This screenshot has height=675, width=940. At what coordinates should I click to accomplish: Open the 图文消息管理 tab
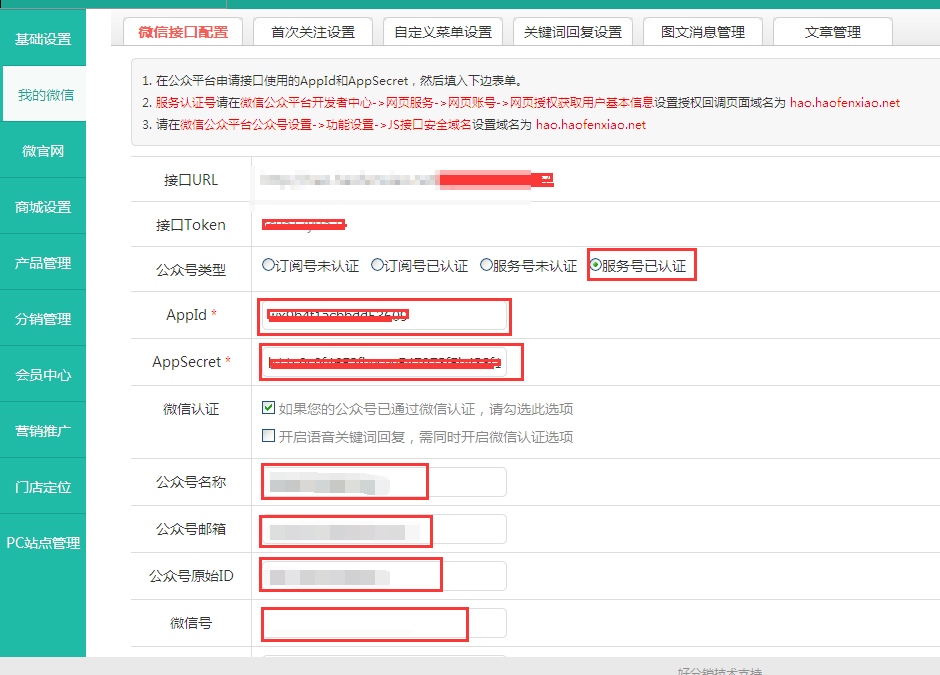[702, 32]
